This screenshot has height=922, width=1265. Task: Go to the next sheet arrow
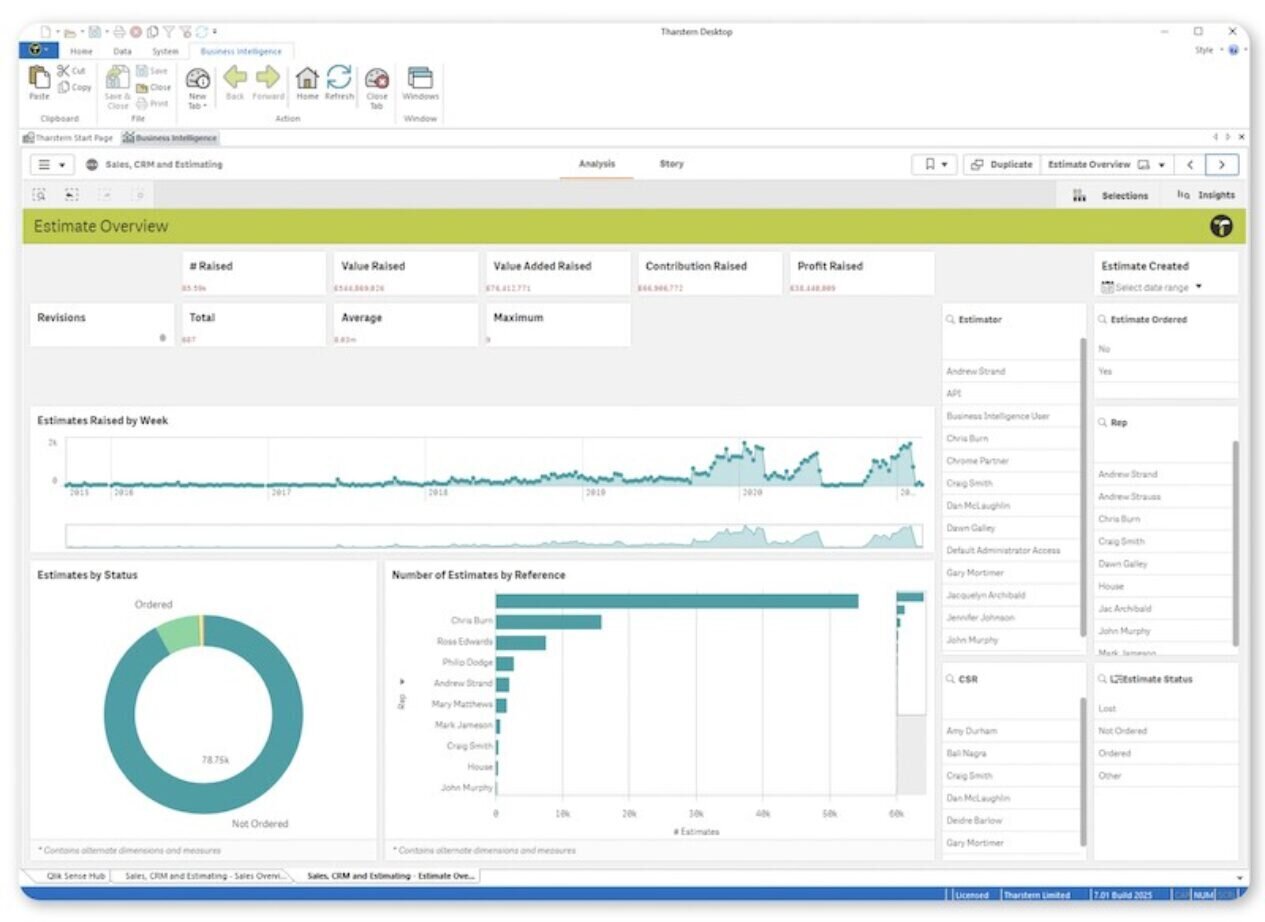[x=1222, y=165]
